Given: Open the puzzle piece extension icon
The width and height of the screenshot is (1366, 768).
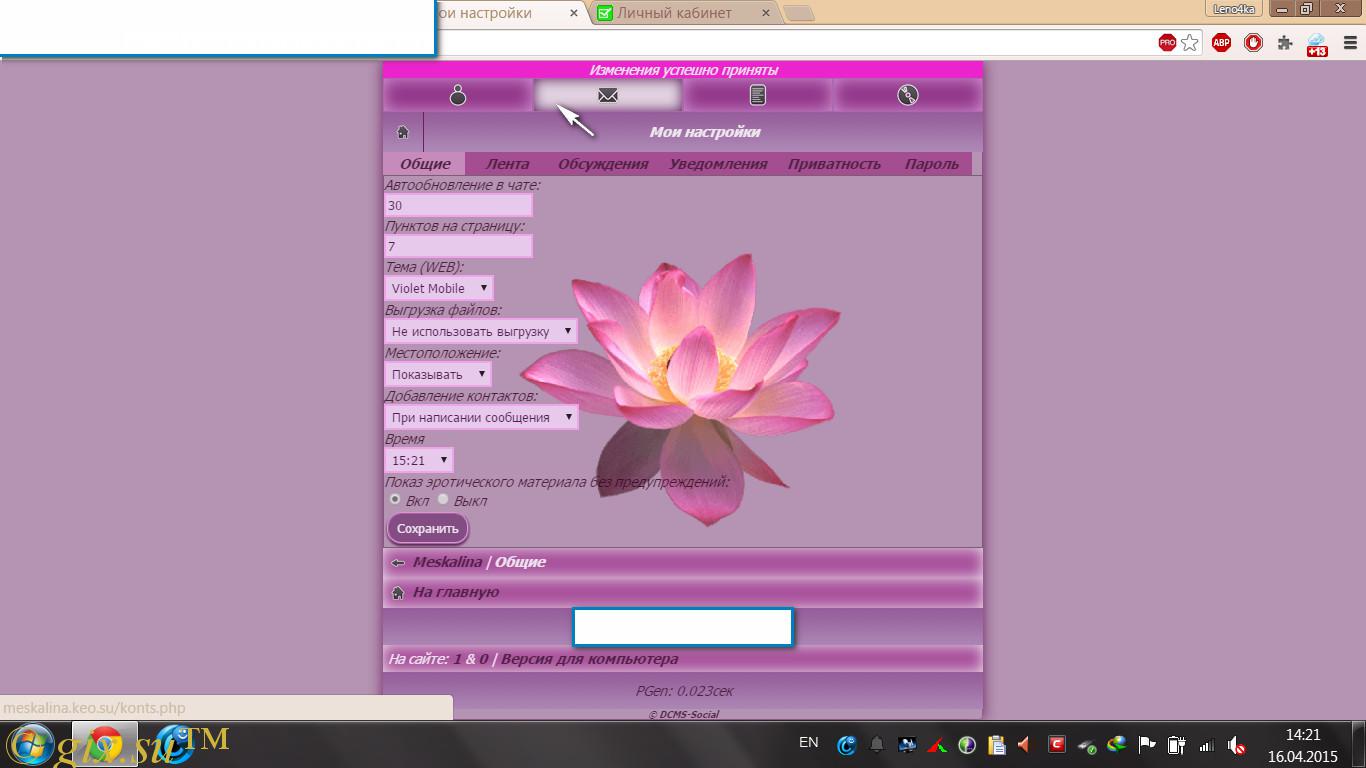Looking at the screenshot, I should (1285, 43).
